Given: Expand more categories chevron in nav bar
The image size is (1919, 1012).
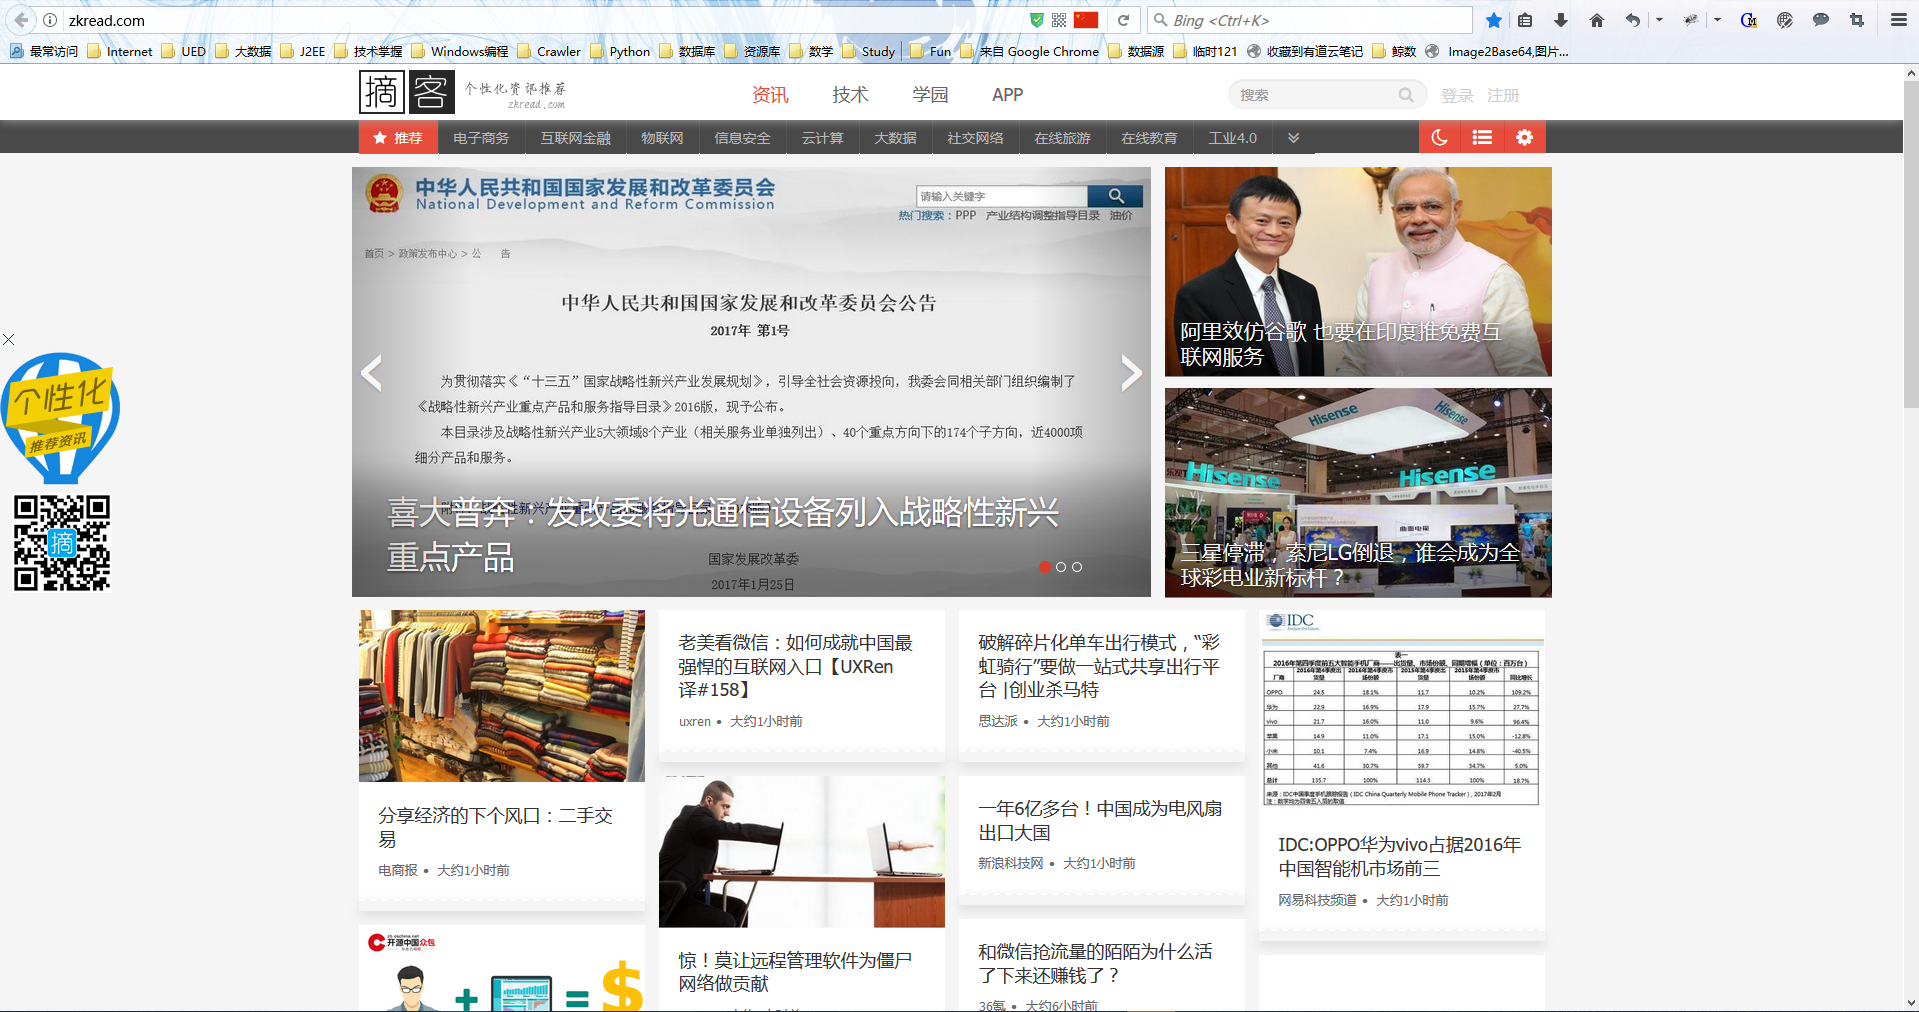Looking at the screenshot, I should [1293, 138].
